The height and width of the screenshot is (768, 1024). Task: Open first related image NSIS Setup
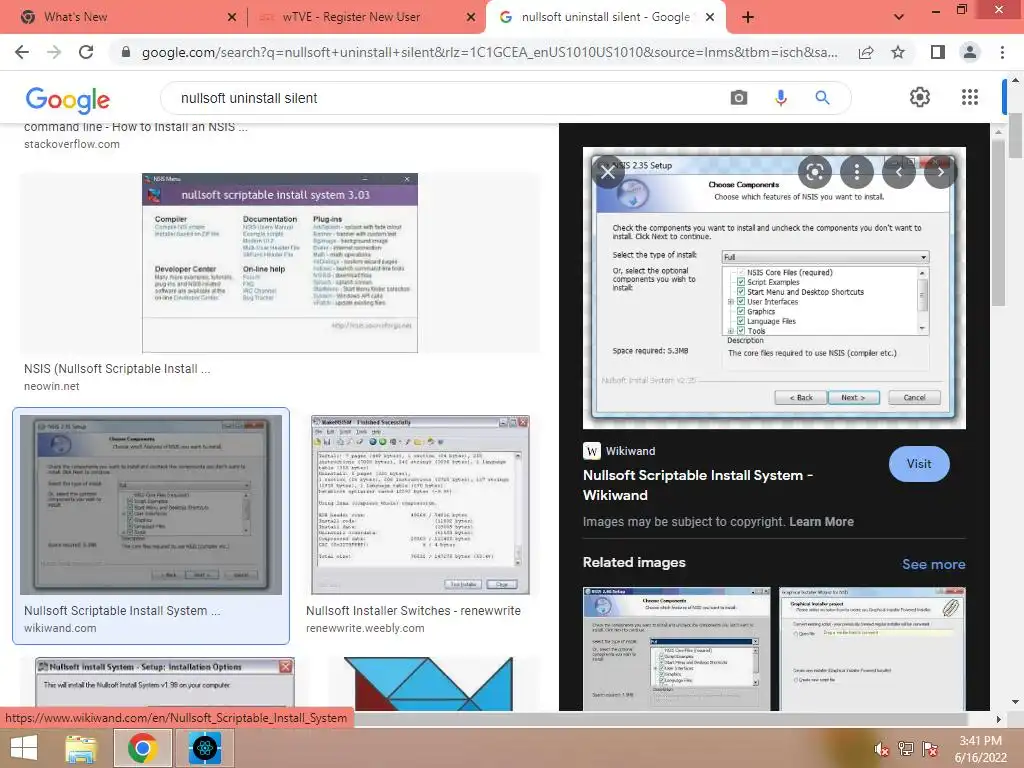point(677,648)
